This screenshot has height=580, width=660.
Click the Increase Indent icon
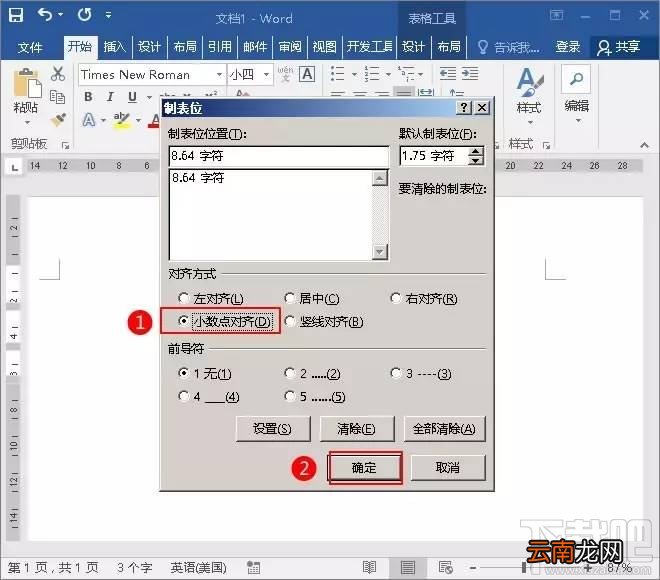coord(470,74)
